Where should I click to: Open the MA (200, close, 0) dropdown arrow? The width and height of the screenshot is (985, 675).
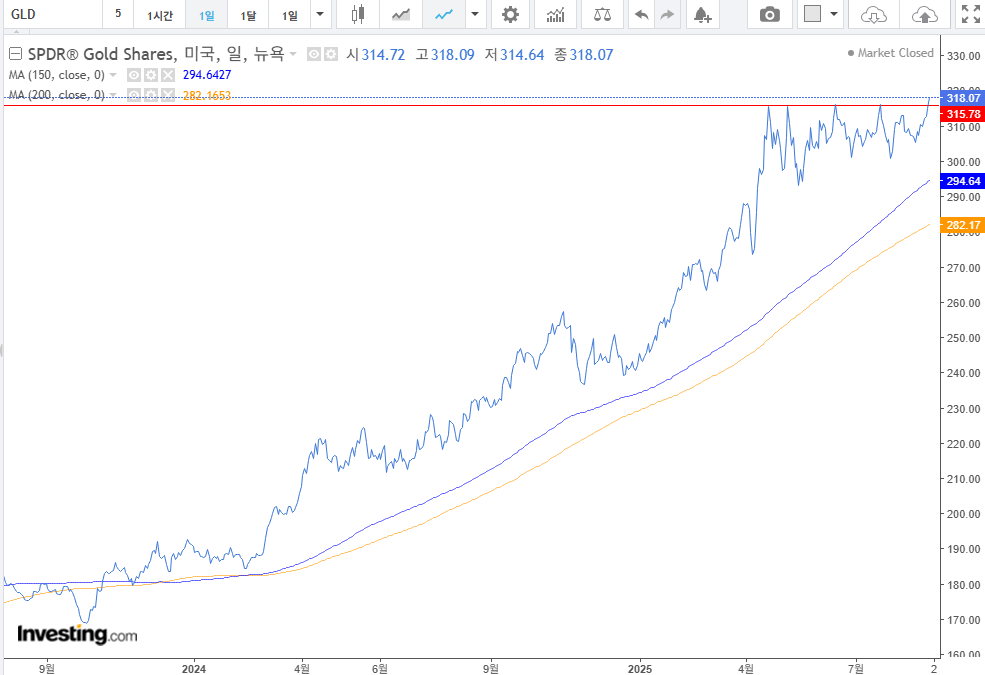click(113, 95)
